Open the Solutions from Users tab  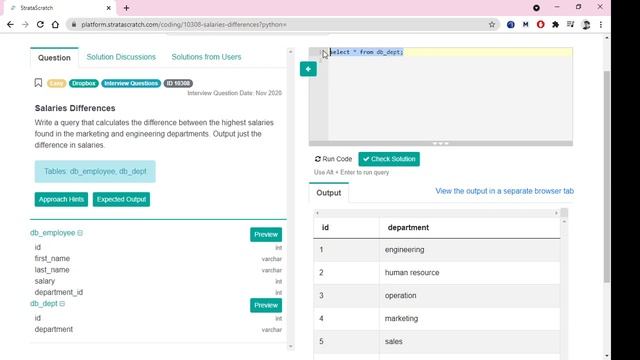(206, 57)
